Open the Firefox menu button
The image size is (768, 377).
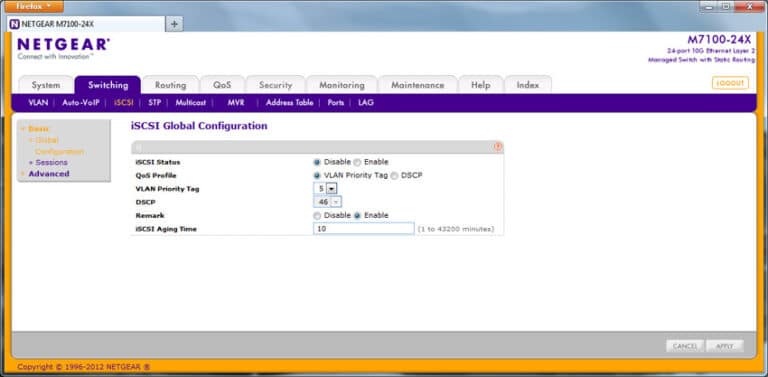coord(35,7)
